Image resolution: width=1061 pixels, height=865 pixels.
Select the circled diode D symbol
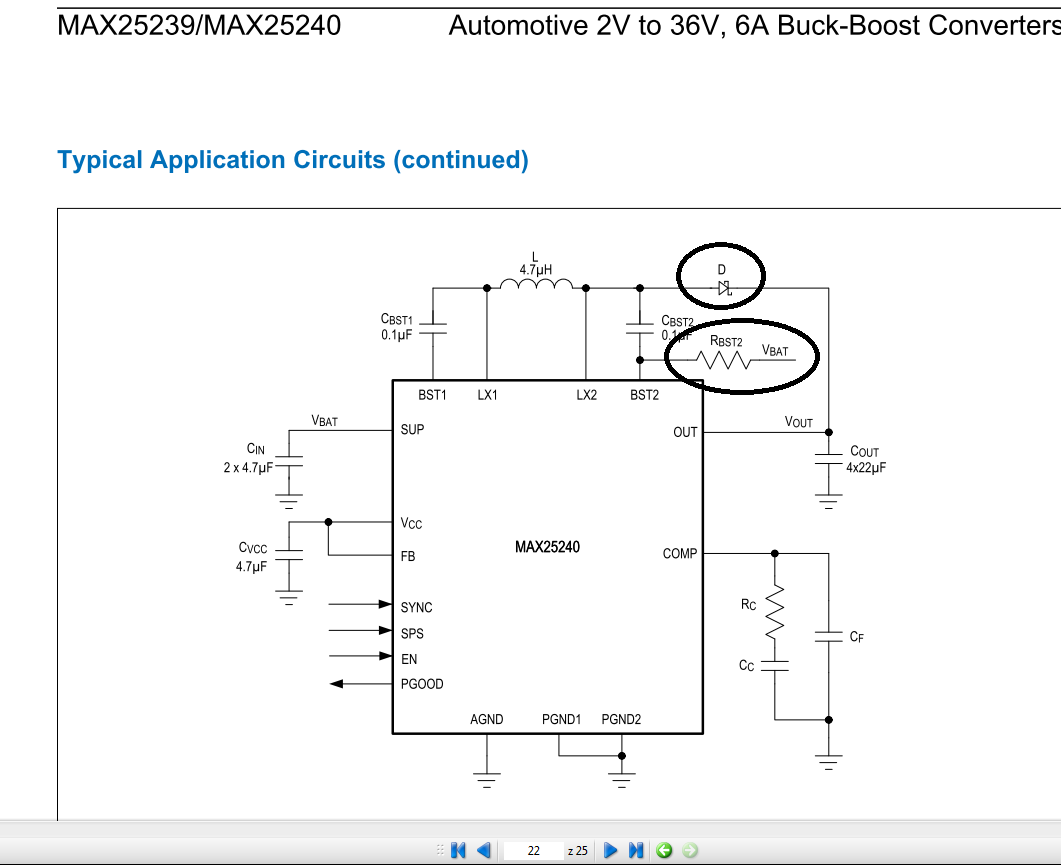[x=722, y=277]
